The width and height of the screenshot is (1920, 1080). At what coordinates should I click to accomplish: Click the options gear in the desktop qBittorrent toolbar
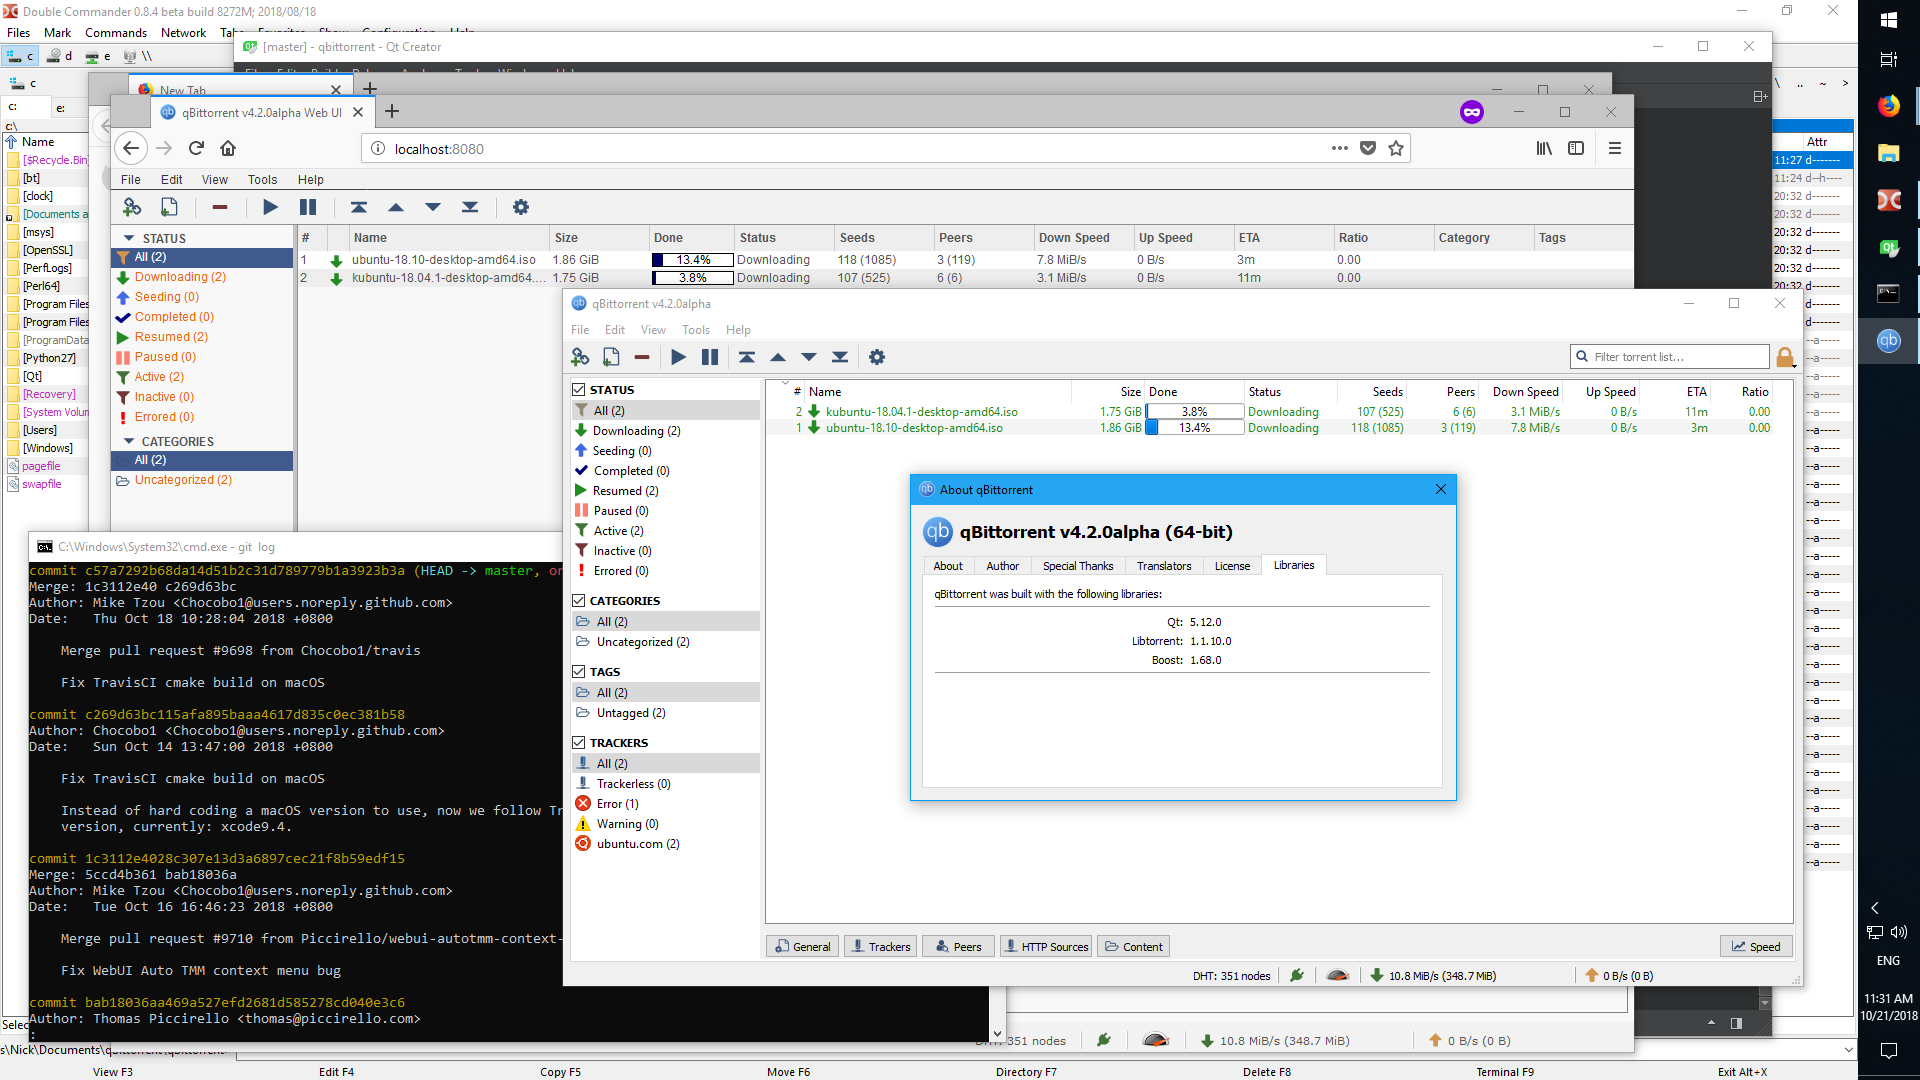pyautogui.click(x=877, y=357)
